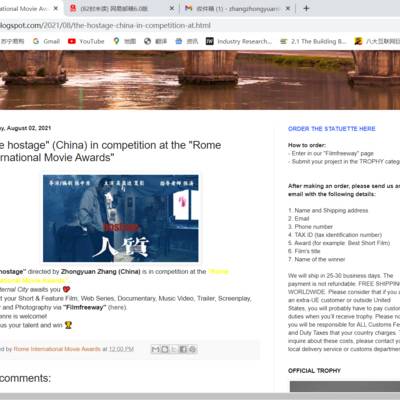This screenshot has width=400, height=400.
Task: Open the yellow-icon Chinese bookmark at right
Action: (x=377, y=41)
